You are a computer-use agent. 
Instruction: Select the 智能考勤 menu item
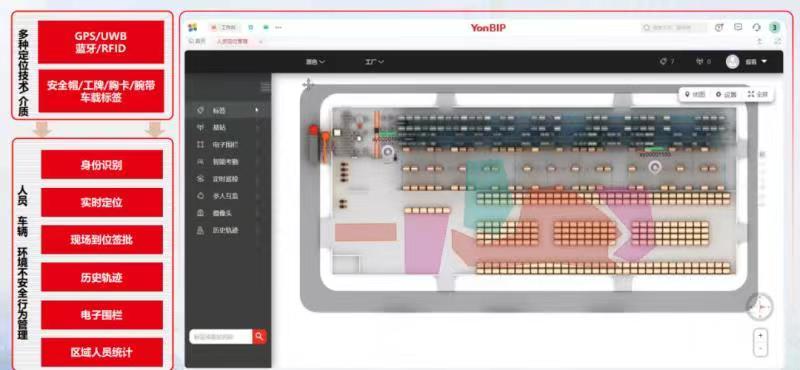(x=226, y=162)
